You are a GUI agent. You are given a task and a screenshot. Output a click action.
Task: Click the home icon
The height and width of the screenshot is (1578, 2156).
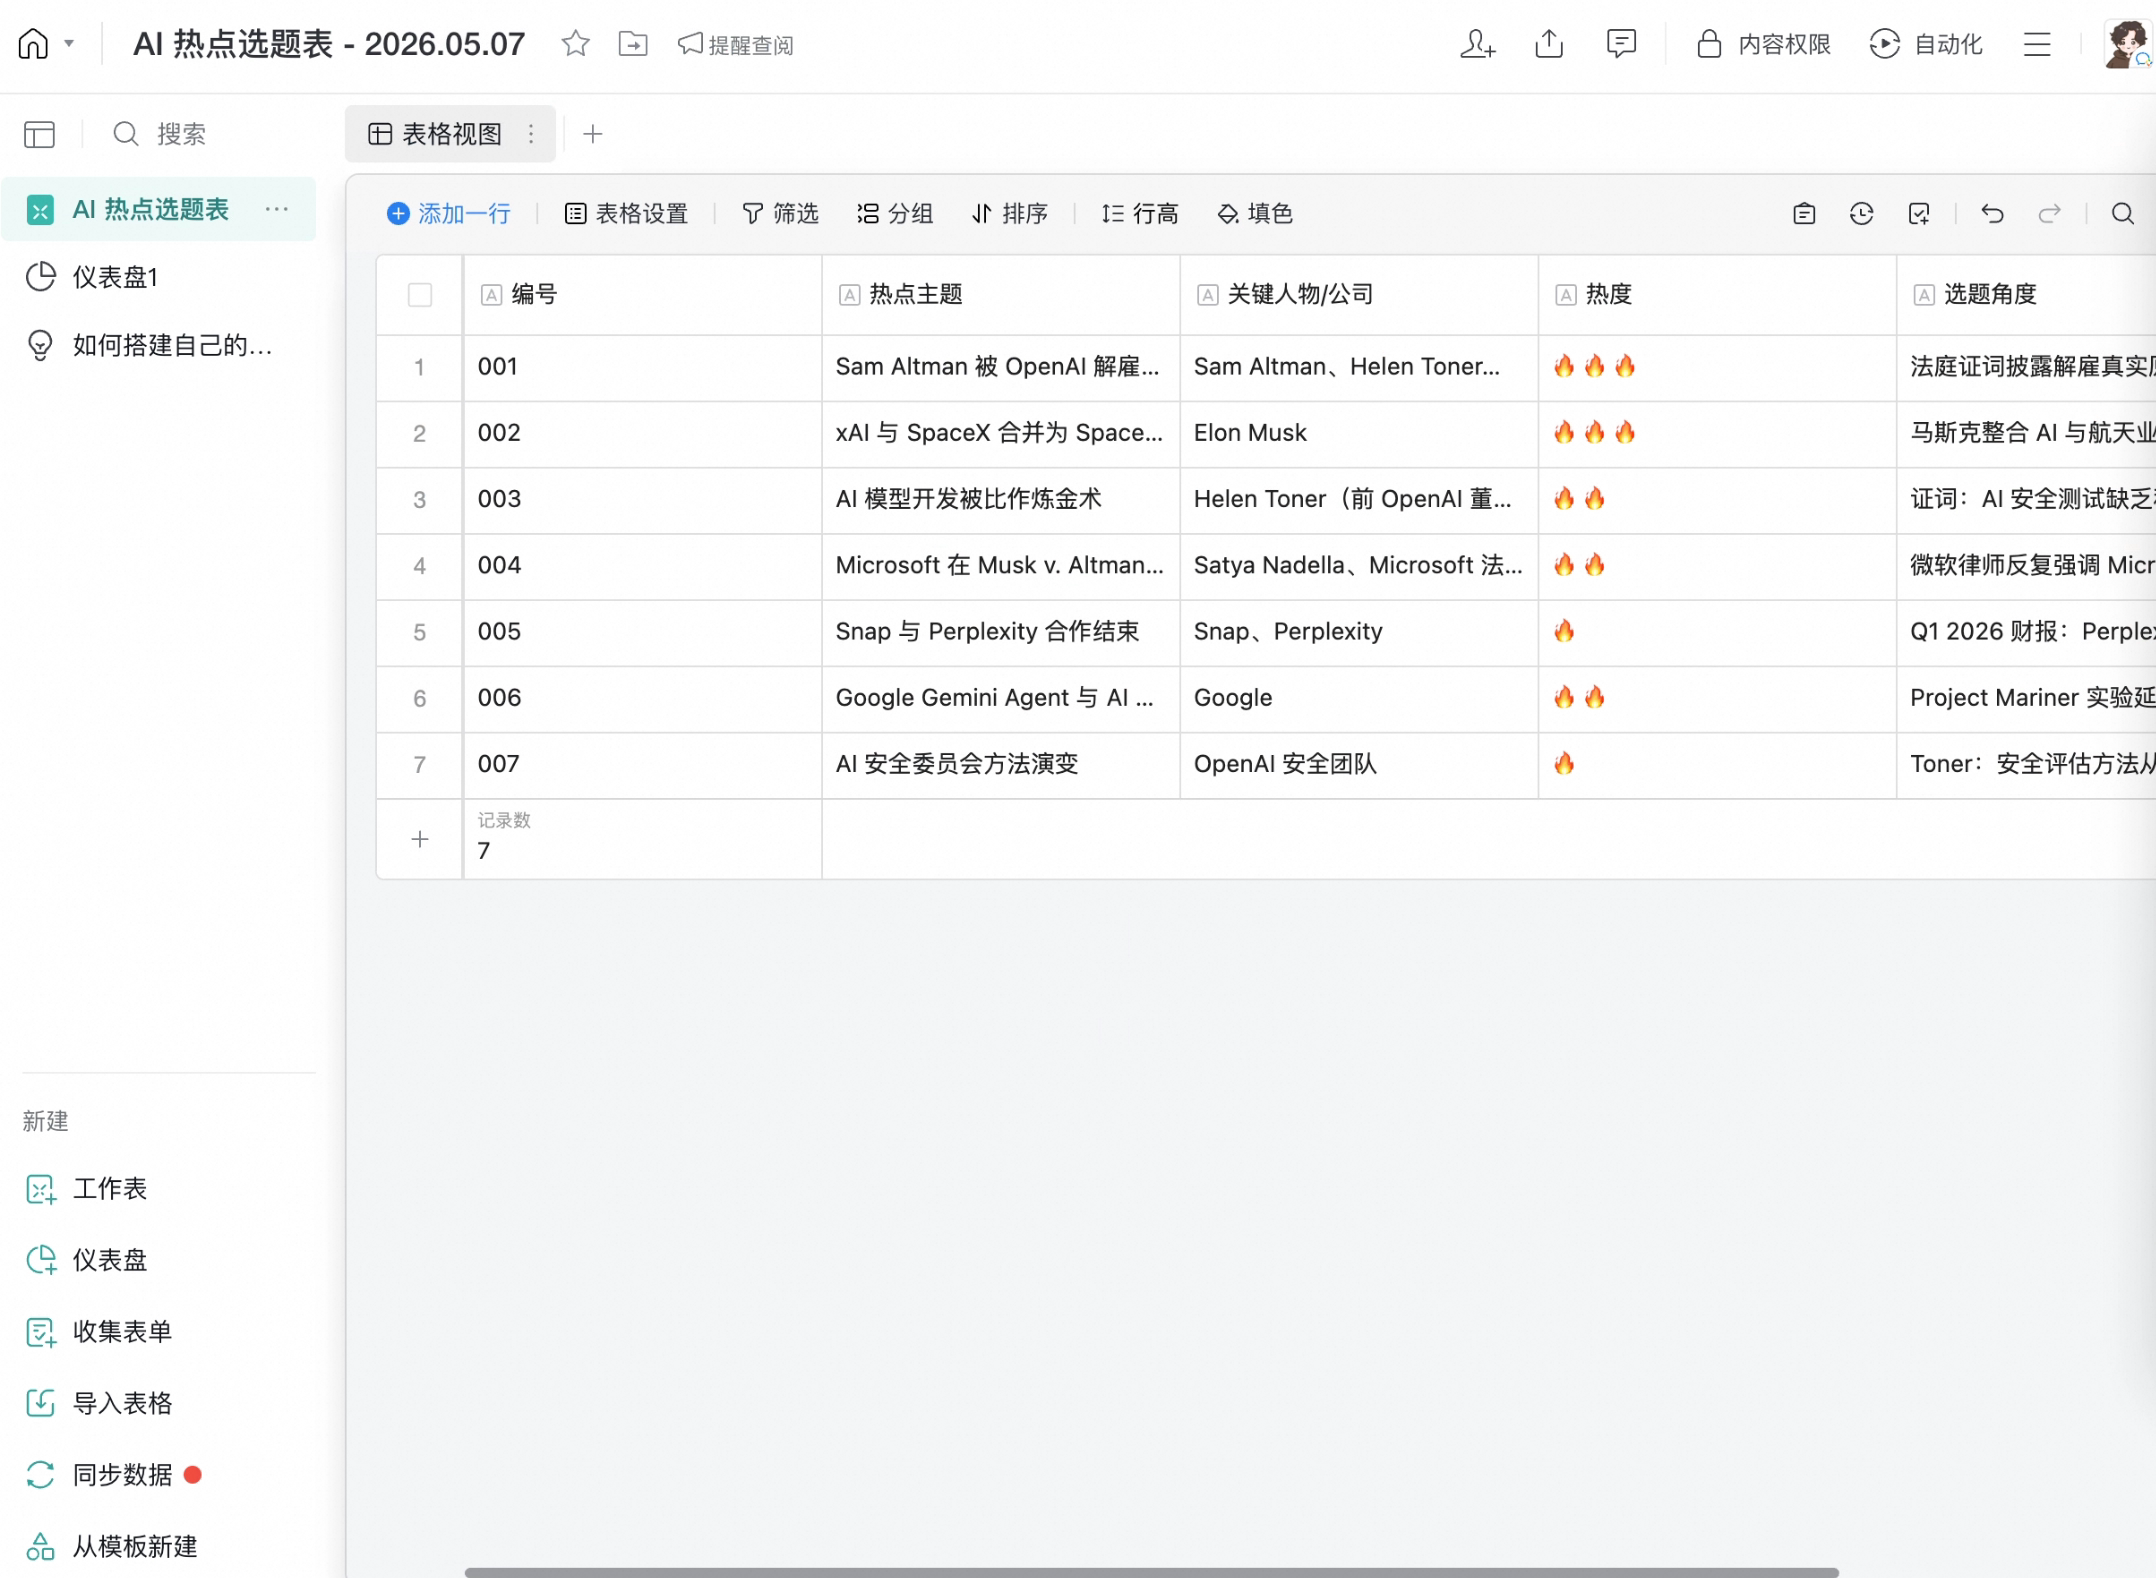(33, 44)
